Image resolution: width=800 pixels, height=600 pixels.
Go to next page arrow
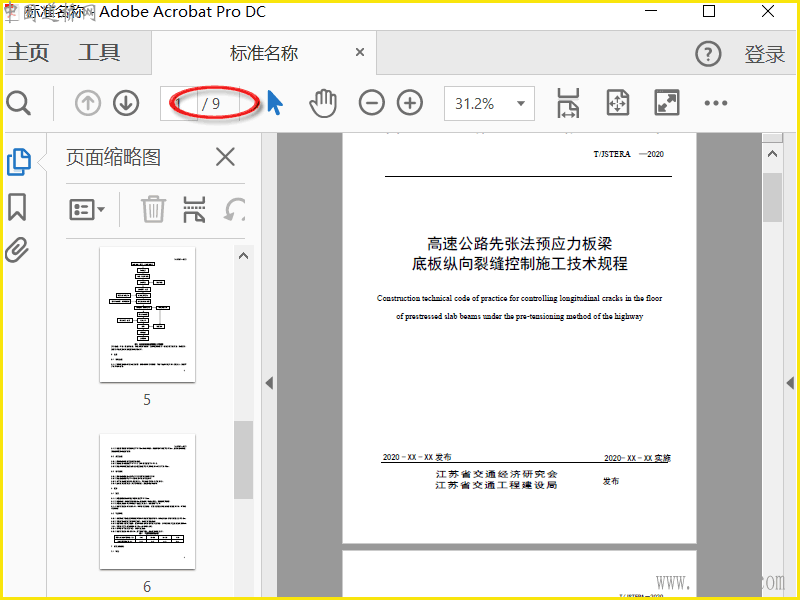tap(126, 104)
